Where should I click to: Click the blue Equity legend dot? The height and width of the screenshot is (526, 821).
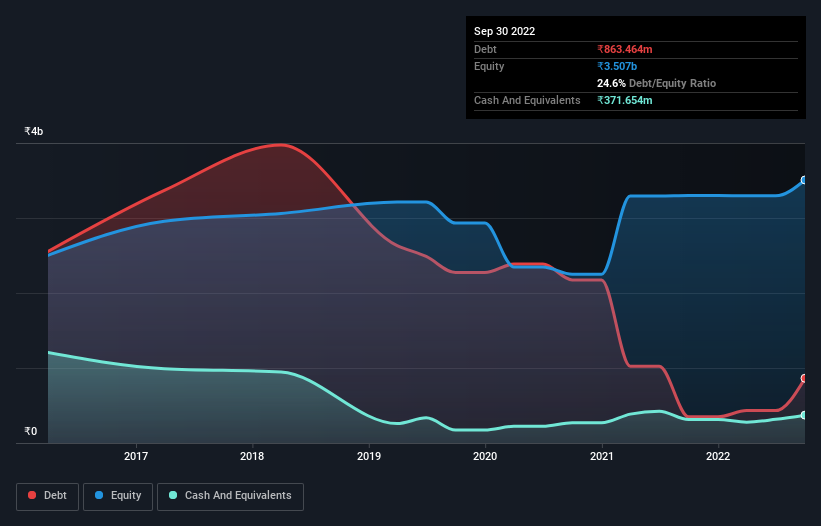point(99,495)
